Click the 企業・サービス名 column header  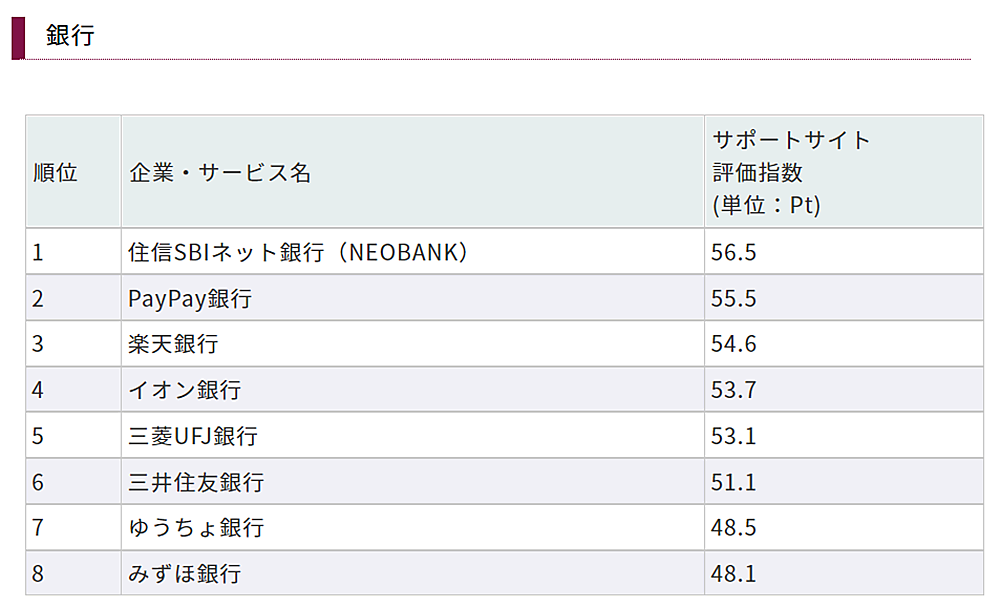(x=221, y=172)
